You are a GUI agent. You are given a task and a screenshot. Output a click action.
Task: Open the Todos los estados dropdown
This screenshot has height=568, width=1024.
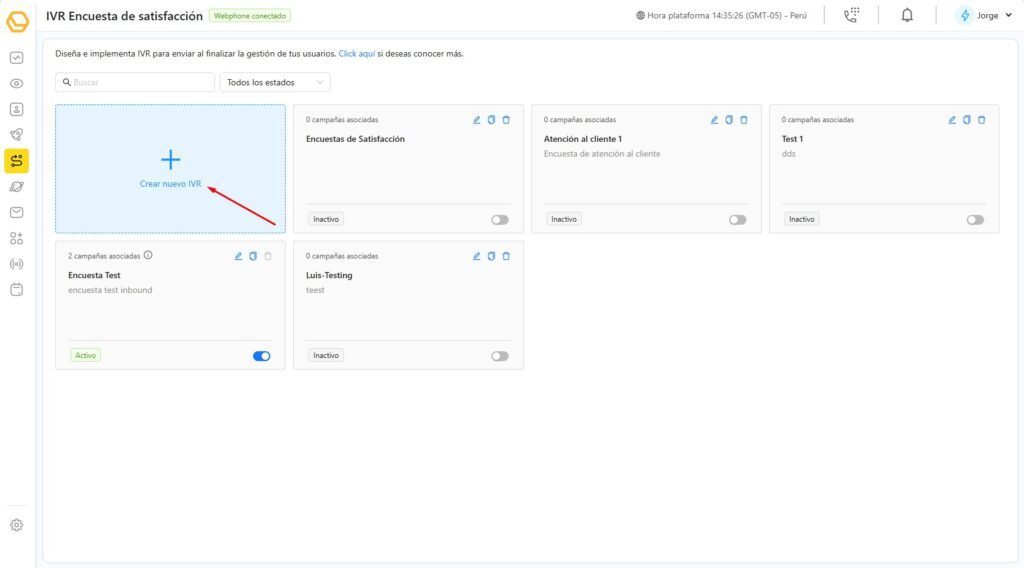275,82
